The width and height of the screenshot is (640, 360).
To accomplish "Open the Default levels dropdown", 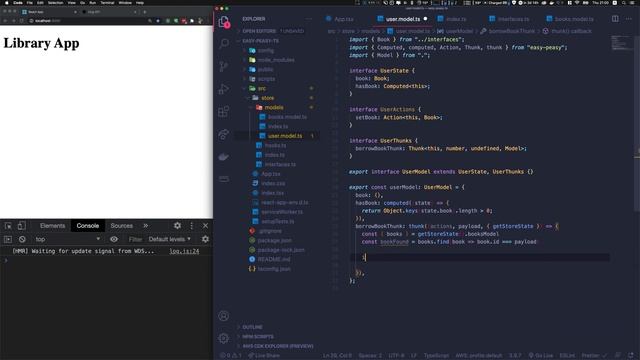I will tap(169, 239).
